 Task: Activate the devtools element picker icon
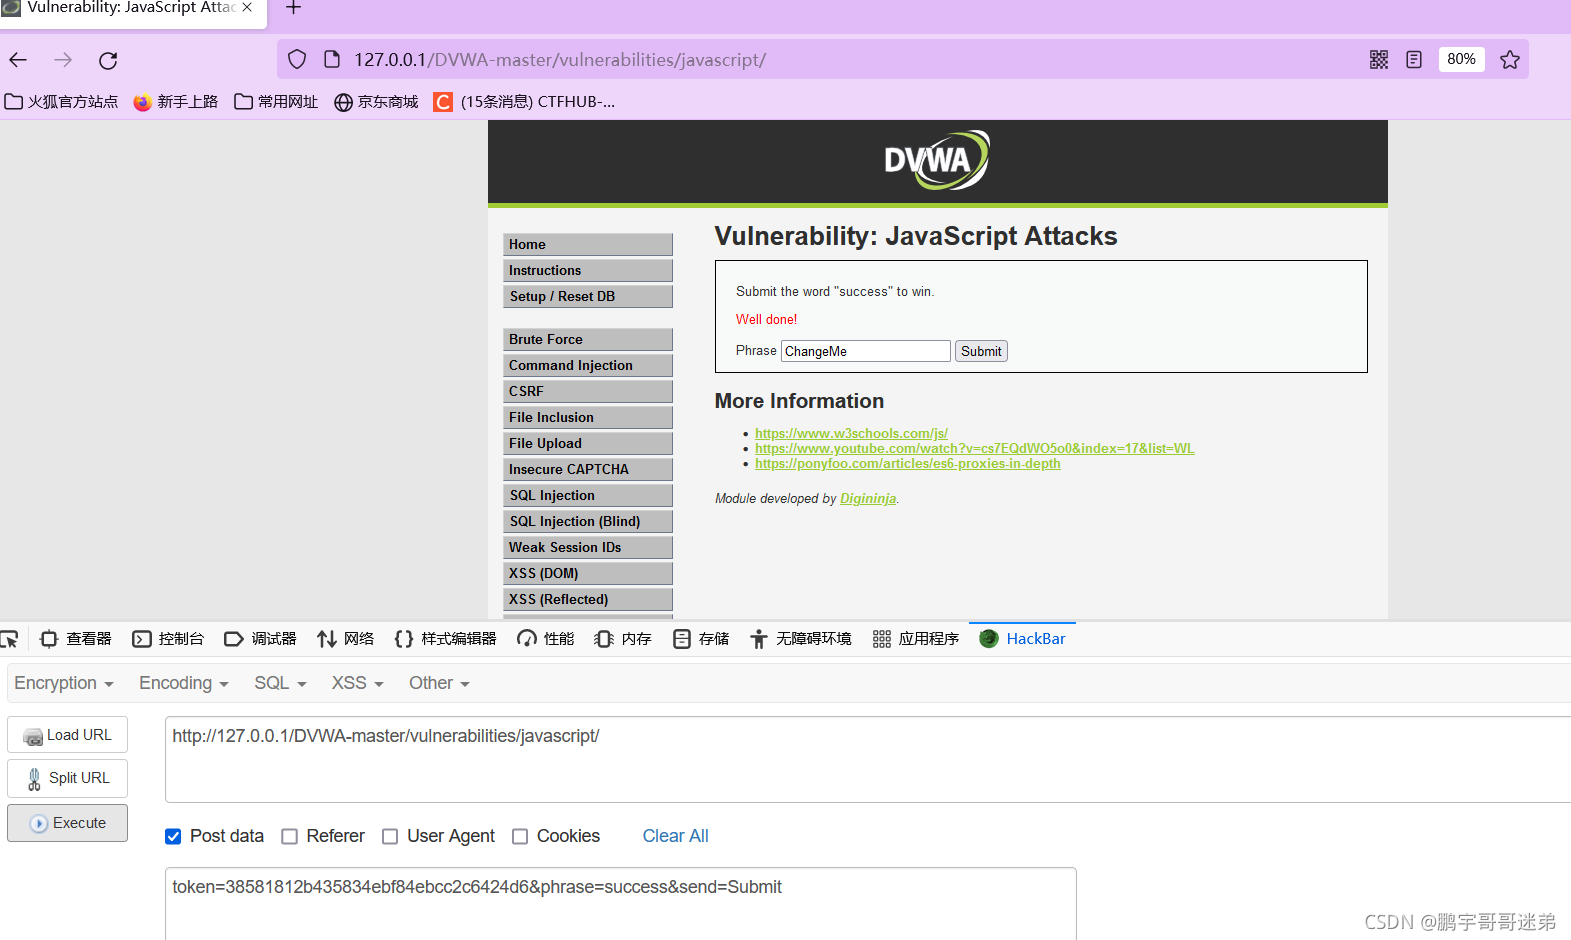coord(10,639)
